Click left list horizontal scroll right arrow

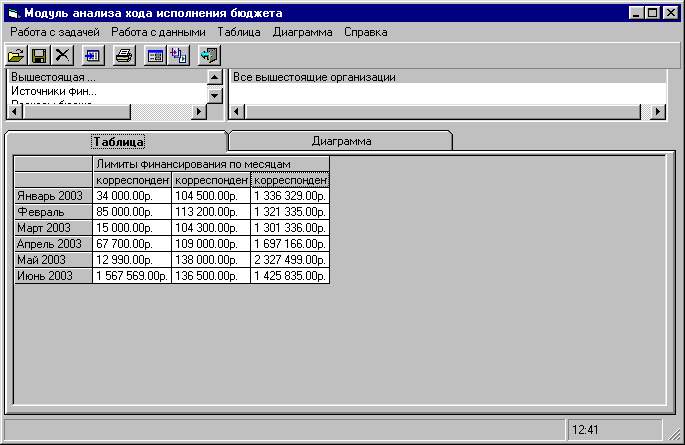(199, 112)
